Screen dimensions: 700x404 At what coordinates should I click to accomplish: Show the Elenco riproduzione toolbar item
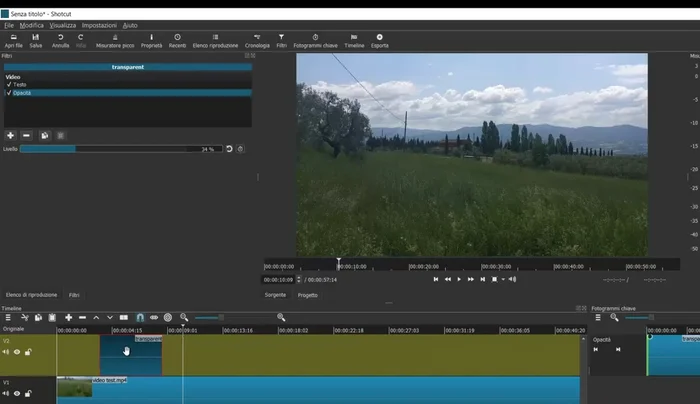coord(215,41)
